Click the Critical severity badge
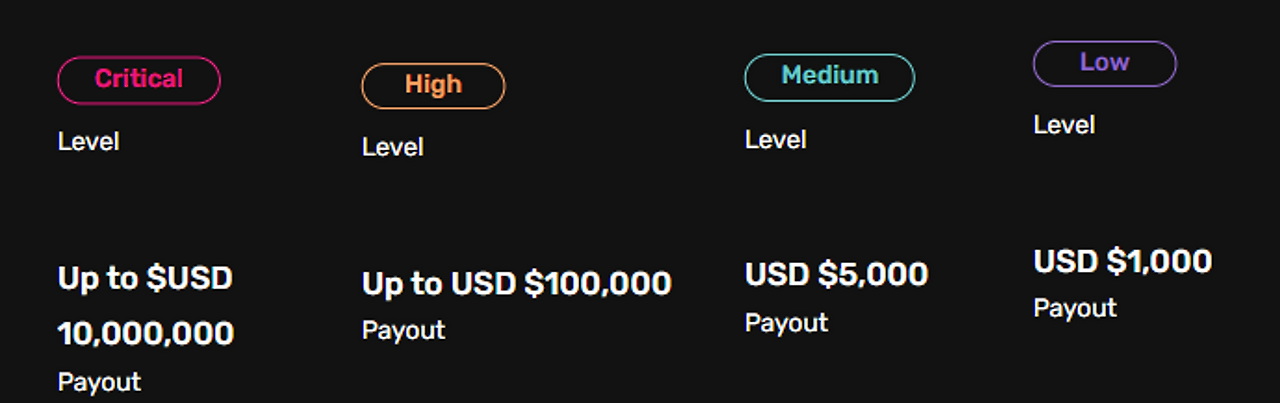1280x403 pixels. click(x=139, y=80)
